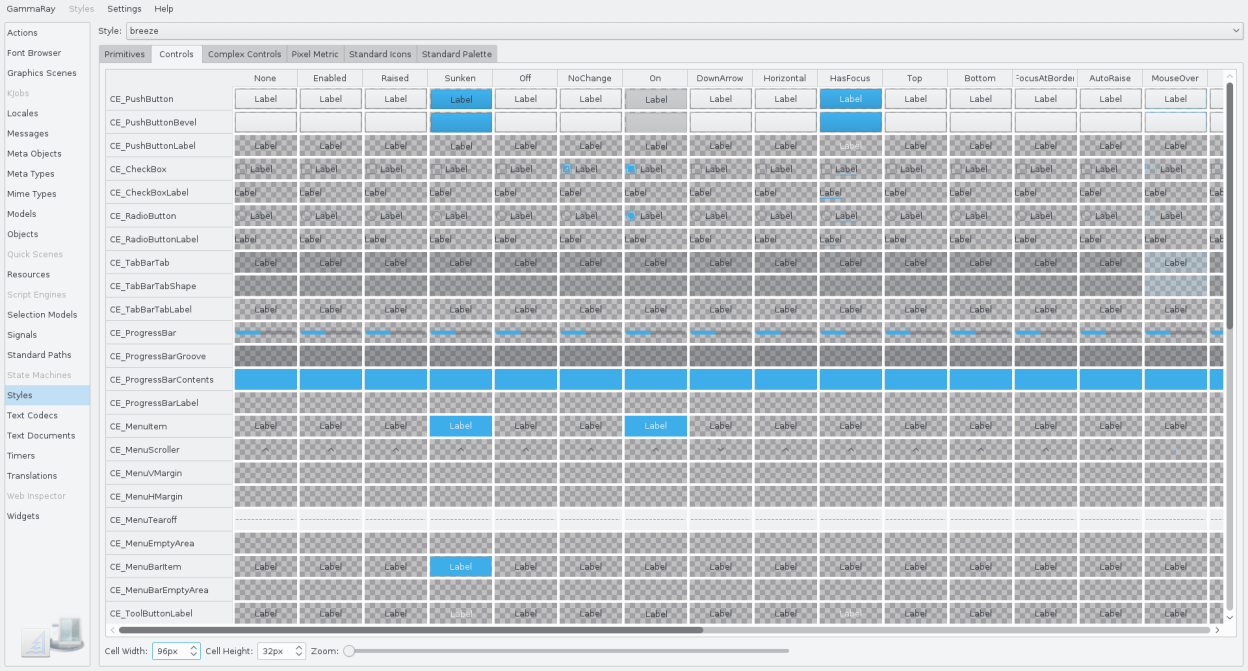Select Widgets in the left sidebar

click(x=23, y=516)
